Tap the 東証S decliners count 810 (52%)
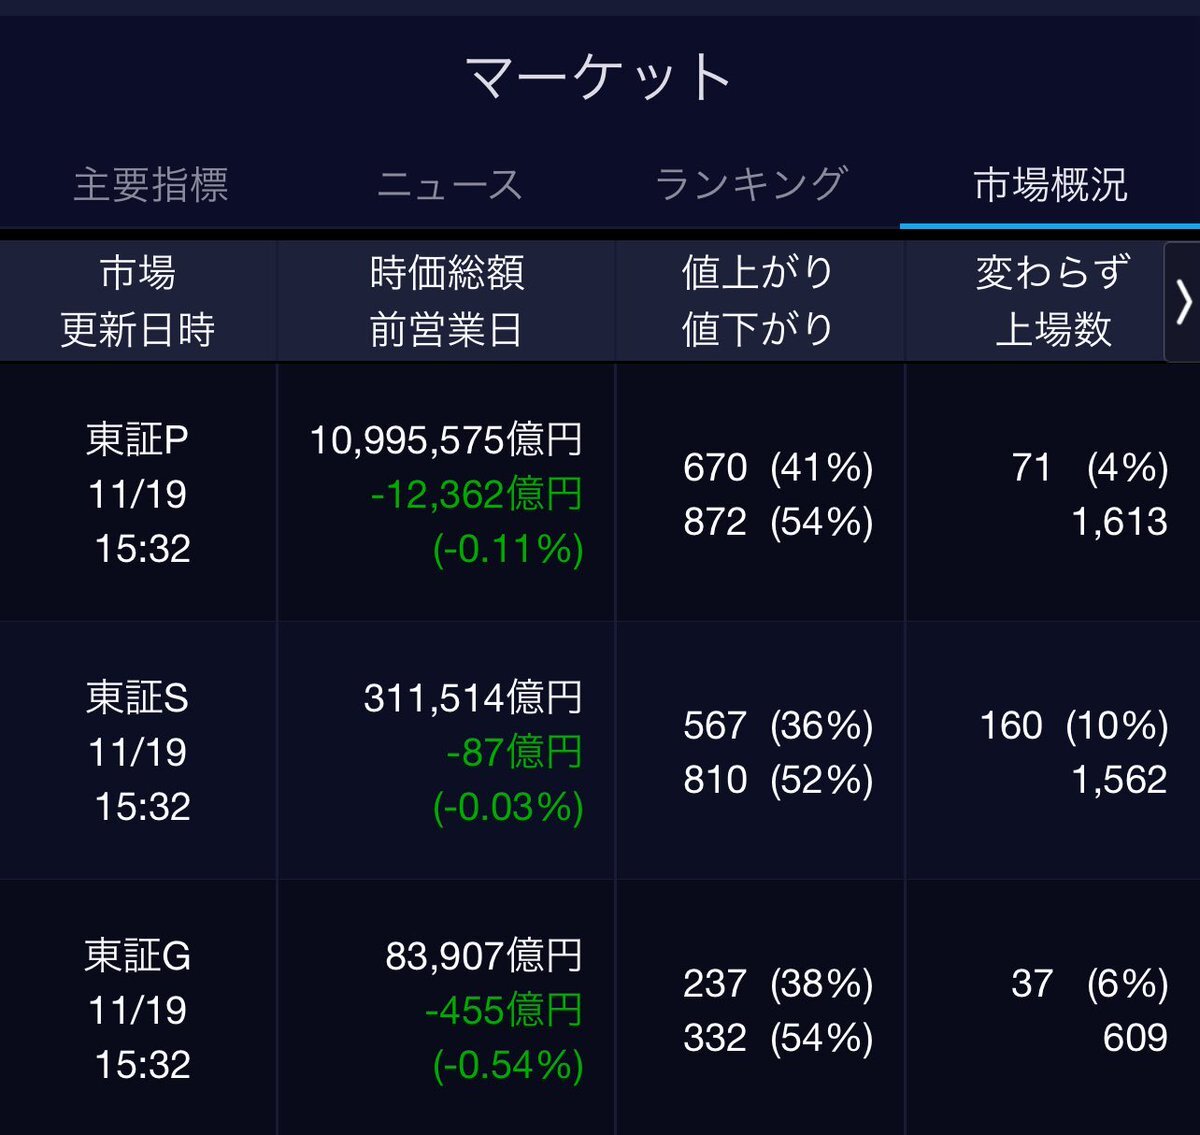Viewport: 1200px width, 1135px height. pos(778,779)
